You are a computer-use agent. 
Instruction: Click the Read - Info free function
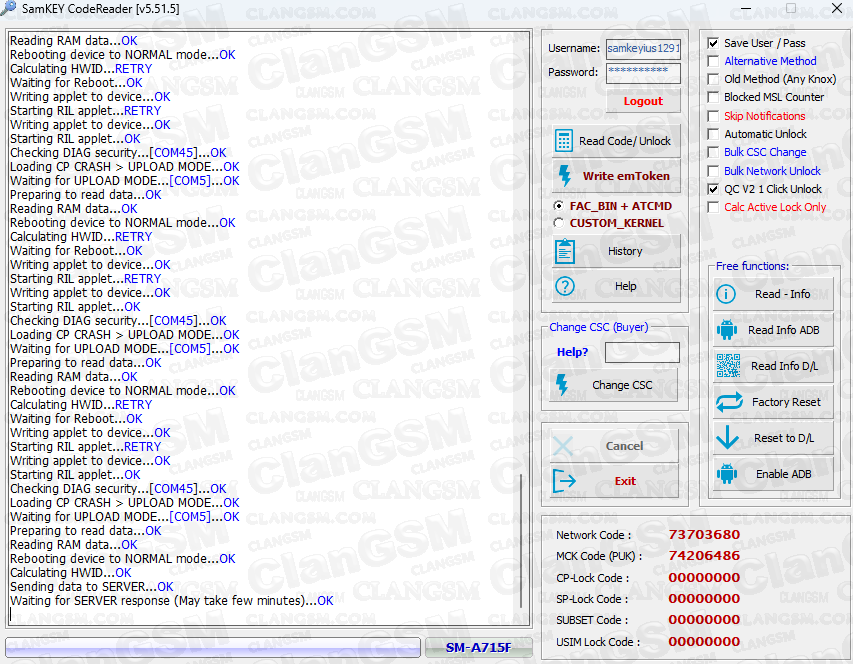726,294
